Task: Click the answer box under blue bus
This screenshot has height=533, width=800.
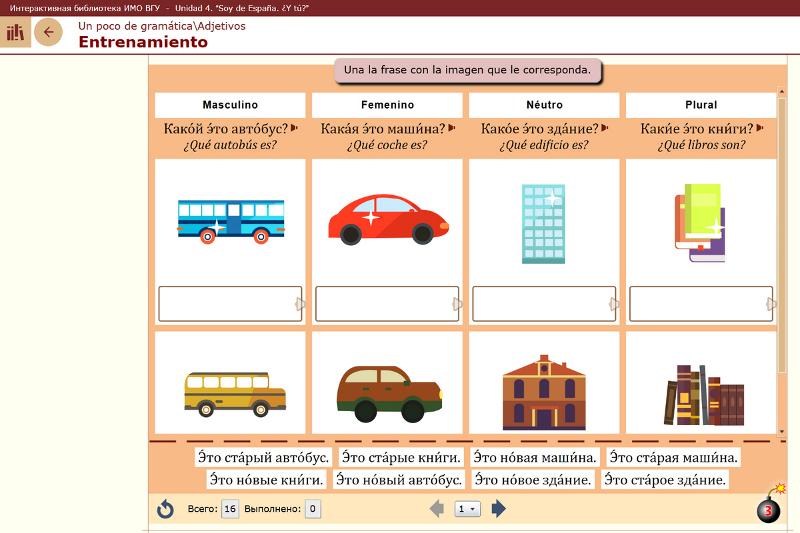Action: pyautogui.click(x=228, y=303)
